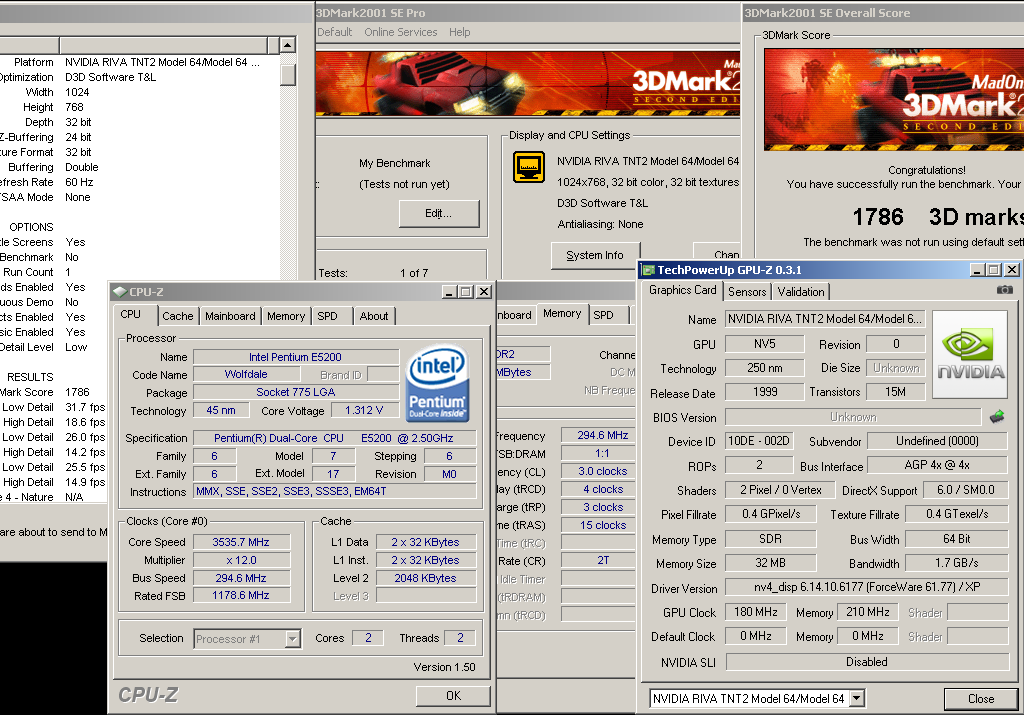Click the Multiplier x 12.0 value
Screen dimensions: 1024x715
pyautogui.click(x=241, y=560)
